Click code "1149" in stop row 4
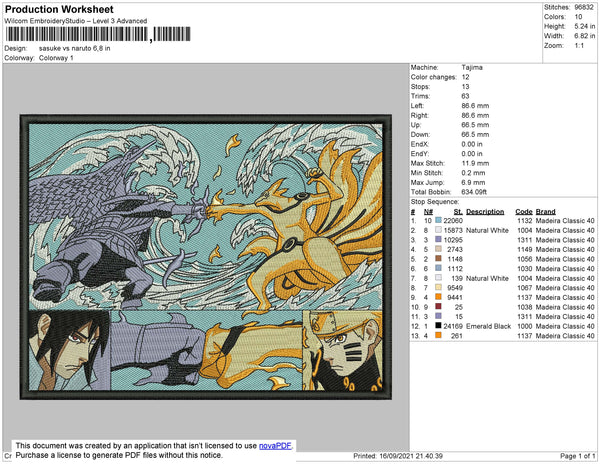 point(525,249)
